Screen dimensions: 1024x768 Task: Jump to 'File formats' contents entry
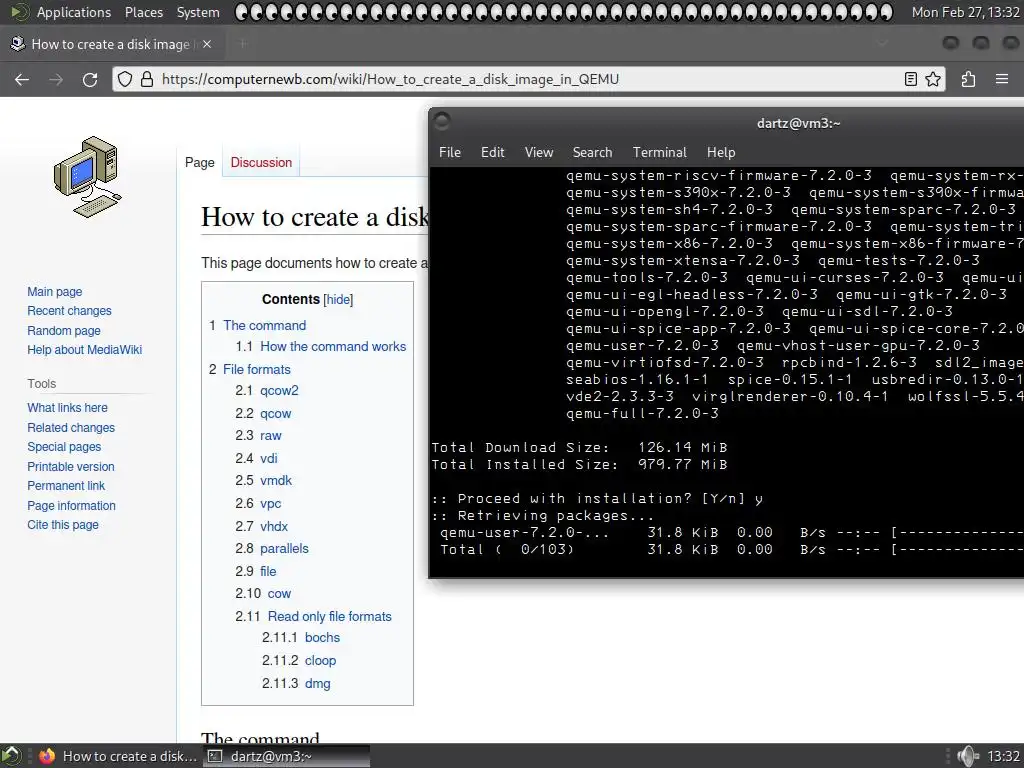[x=257, y=370]
